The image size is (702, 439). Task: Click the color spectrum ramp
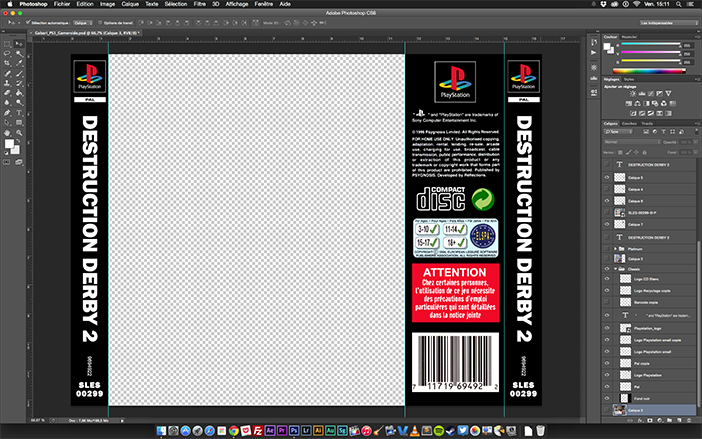click(649, 71)
